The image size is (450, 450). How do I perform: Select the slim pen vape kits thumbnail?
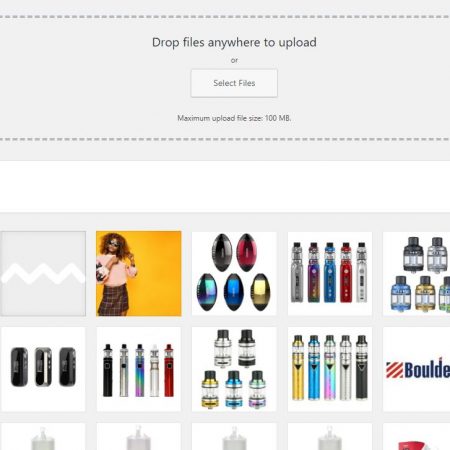[139, 369]
